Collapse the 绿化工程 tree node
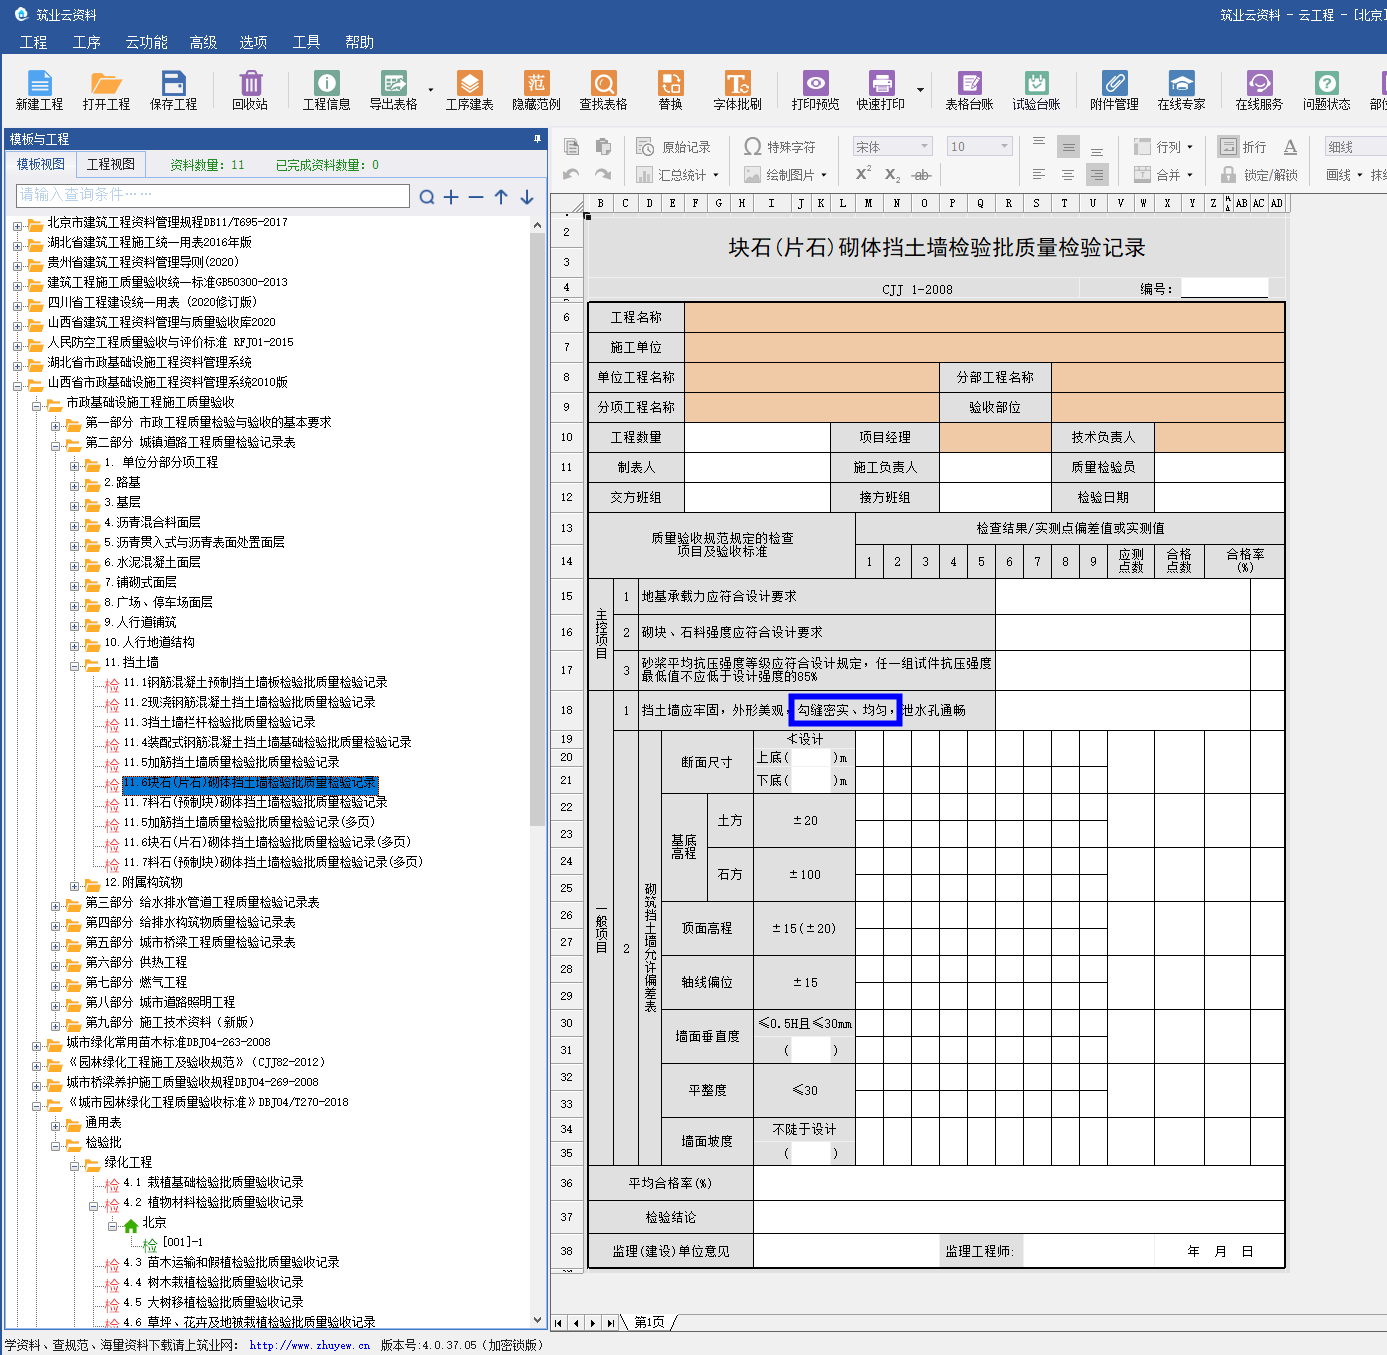The image size is (1387, 1355). point(75,1165)
